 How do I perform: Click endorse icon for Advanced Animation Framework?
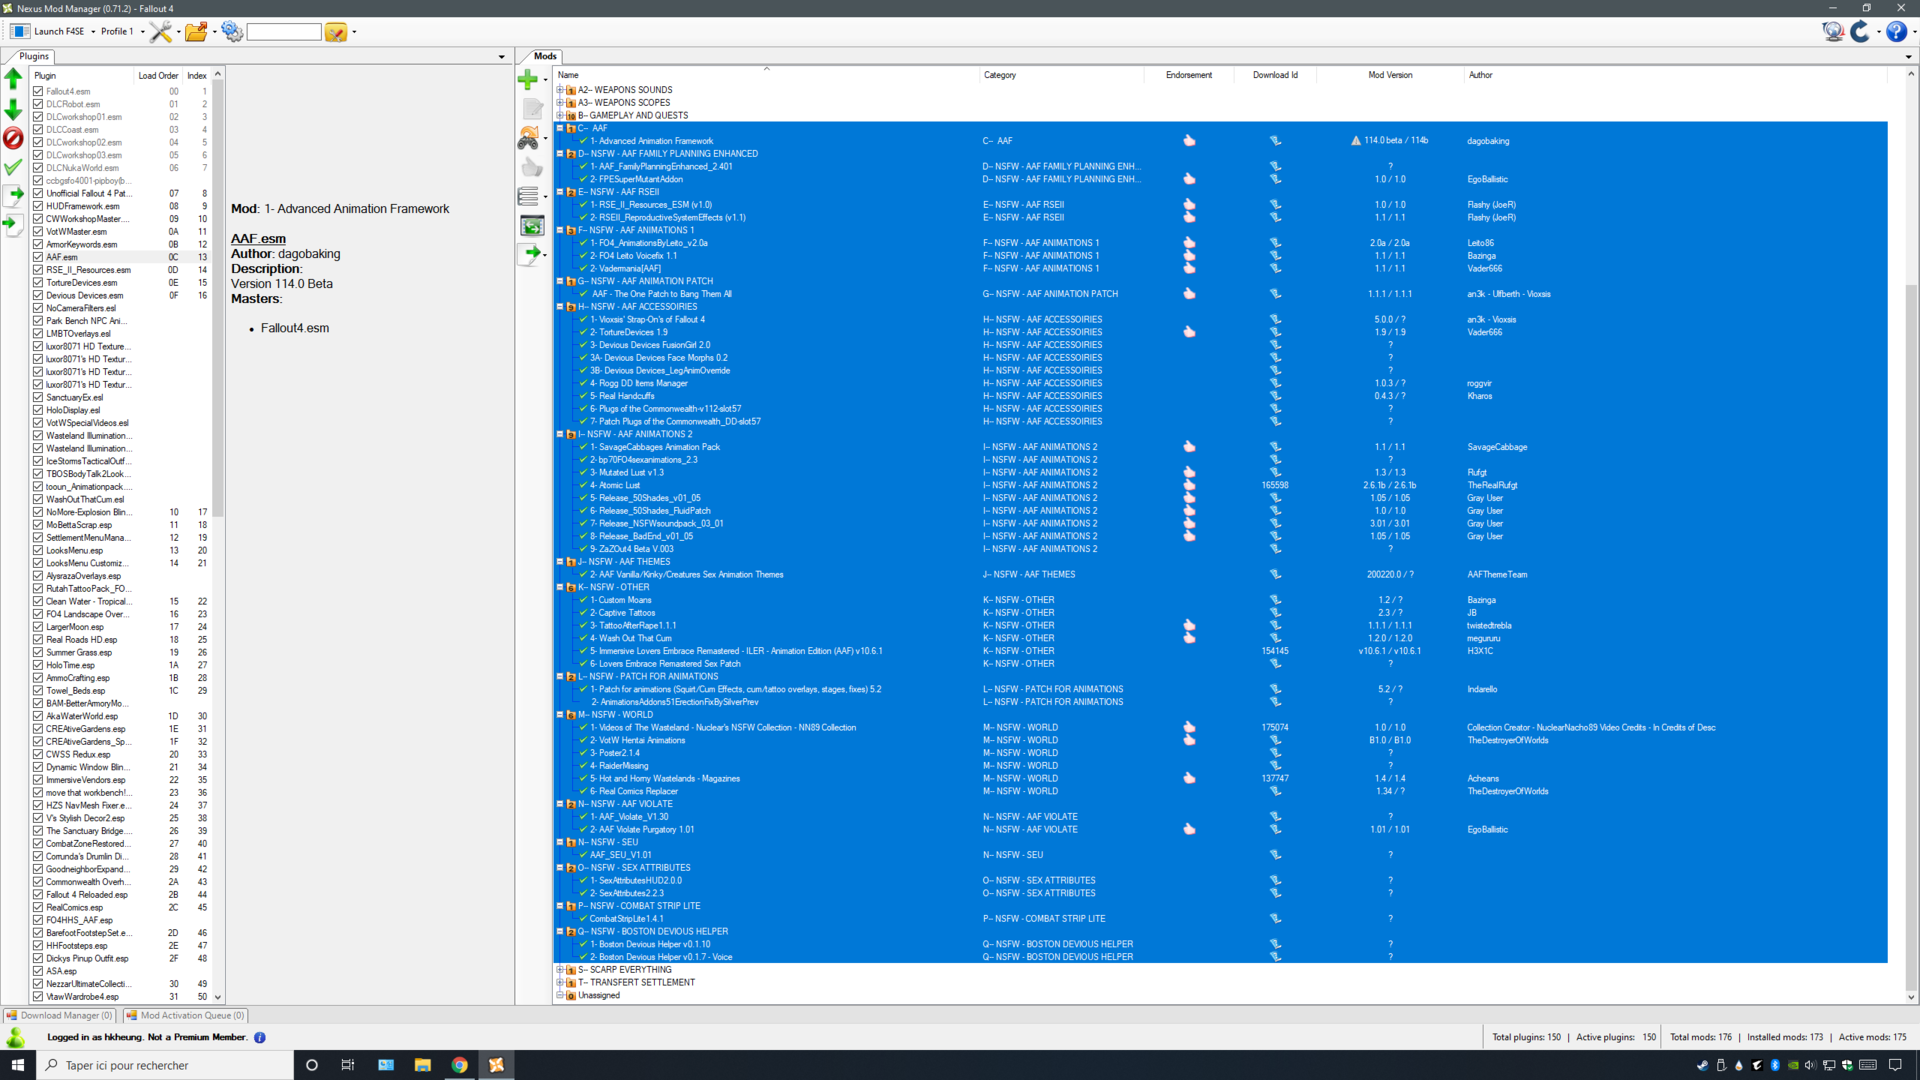[x=1189, y=141]
